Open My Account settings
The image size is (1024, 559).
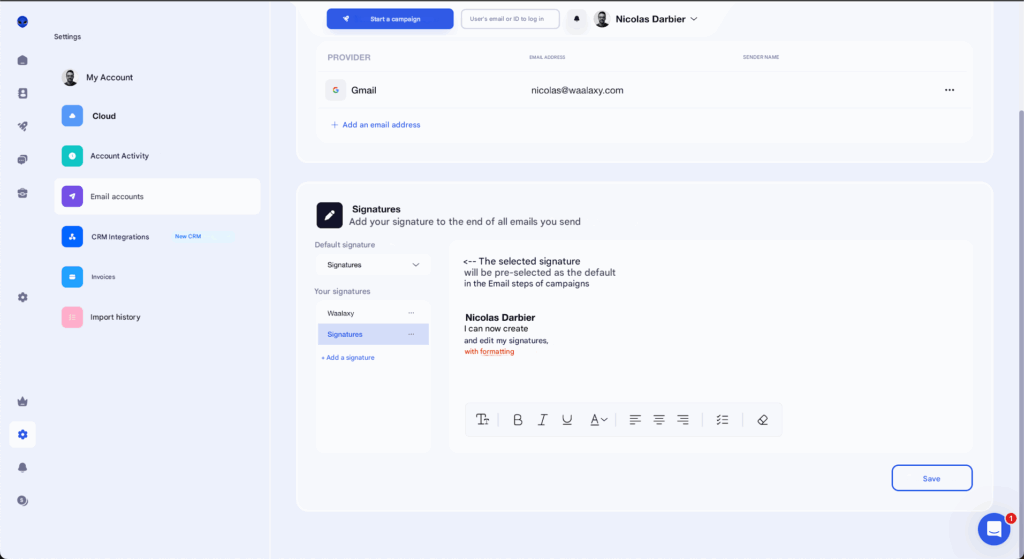[109, 77]
